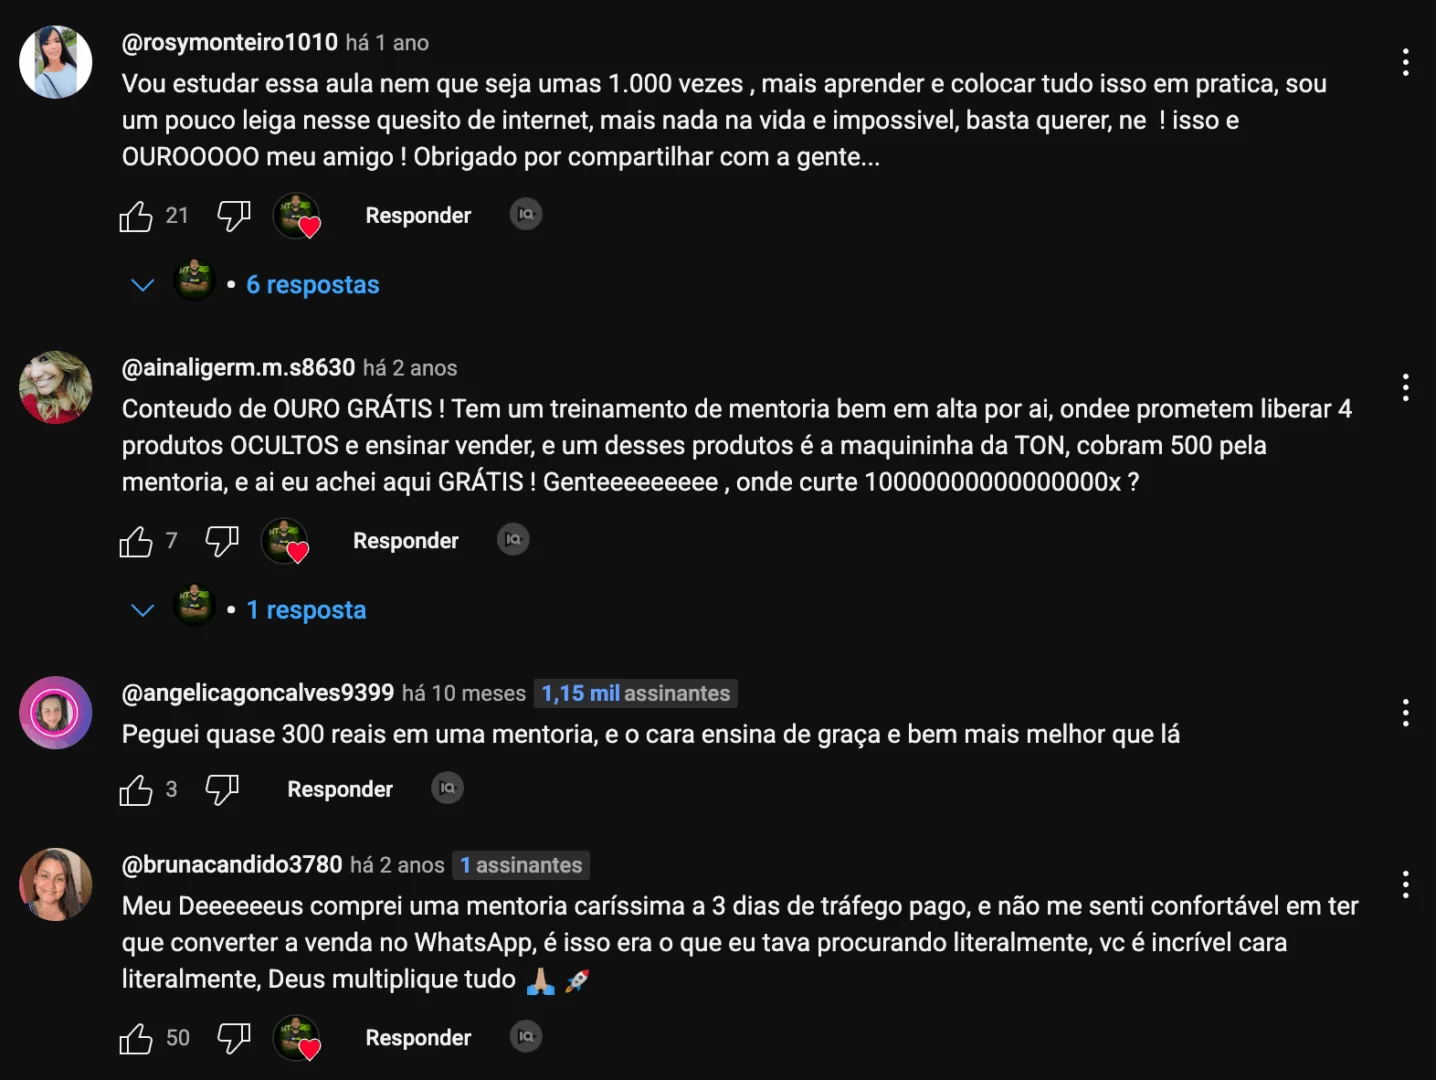Click IQ icon under @angelicagoncalves9399's comment
1436x1080 pixels.
[x=447, y=788]
